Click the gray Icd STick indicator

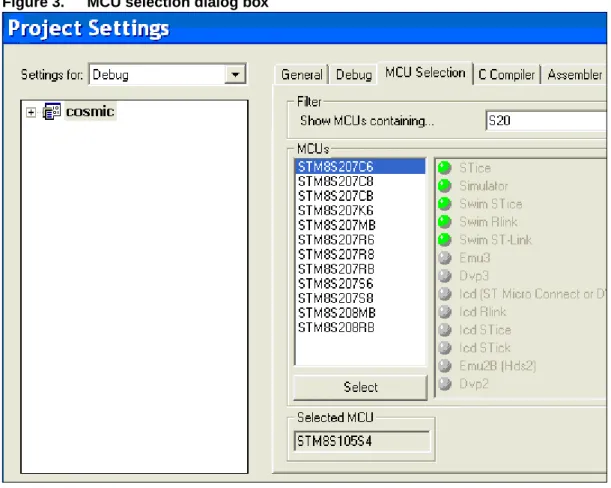pos(445,348)
